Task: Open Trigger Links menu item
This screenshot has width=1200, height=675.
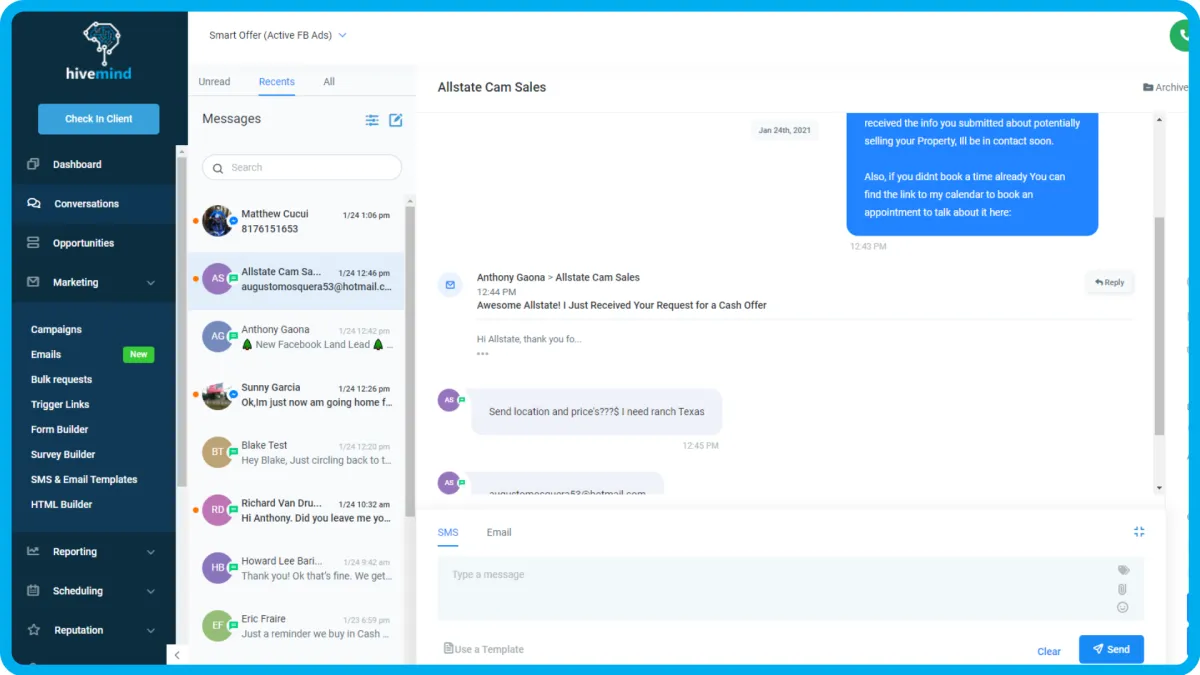Action: point(60,404)
